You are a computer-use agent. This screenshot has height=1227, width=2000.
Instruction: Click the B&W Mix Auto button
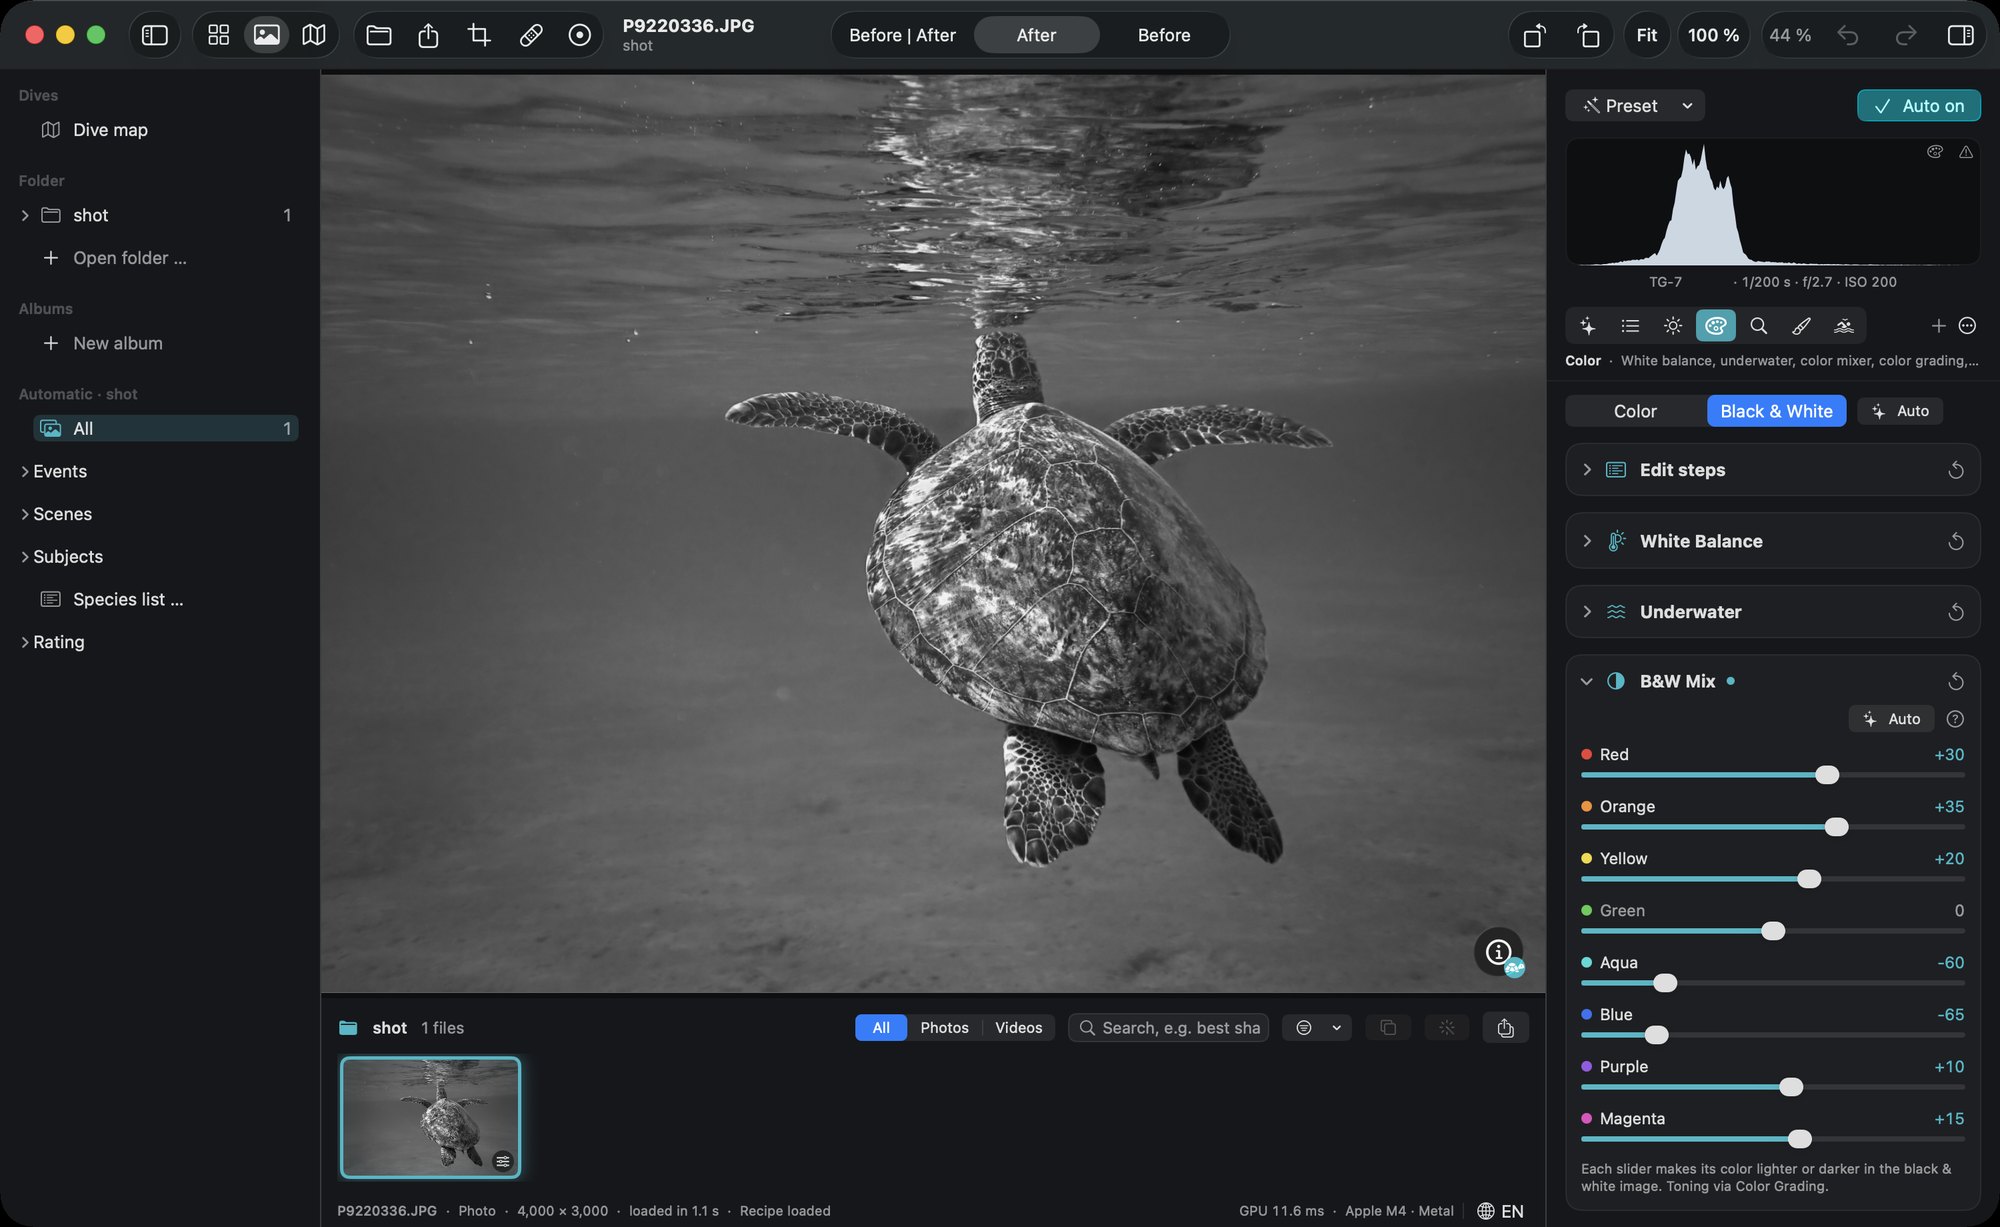pyautogui.click(x=1892, y=719)
